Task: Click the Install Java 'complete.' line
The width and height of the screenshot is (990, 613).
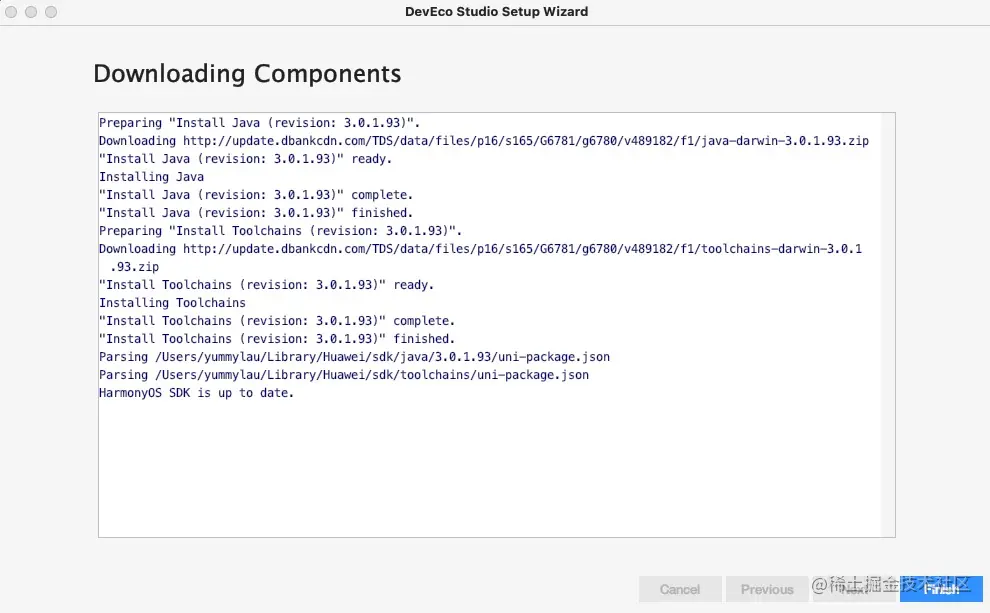Action: [256, 195]
